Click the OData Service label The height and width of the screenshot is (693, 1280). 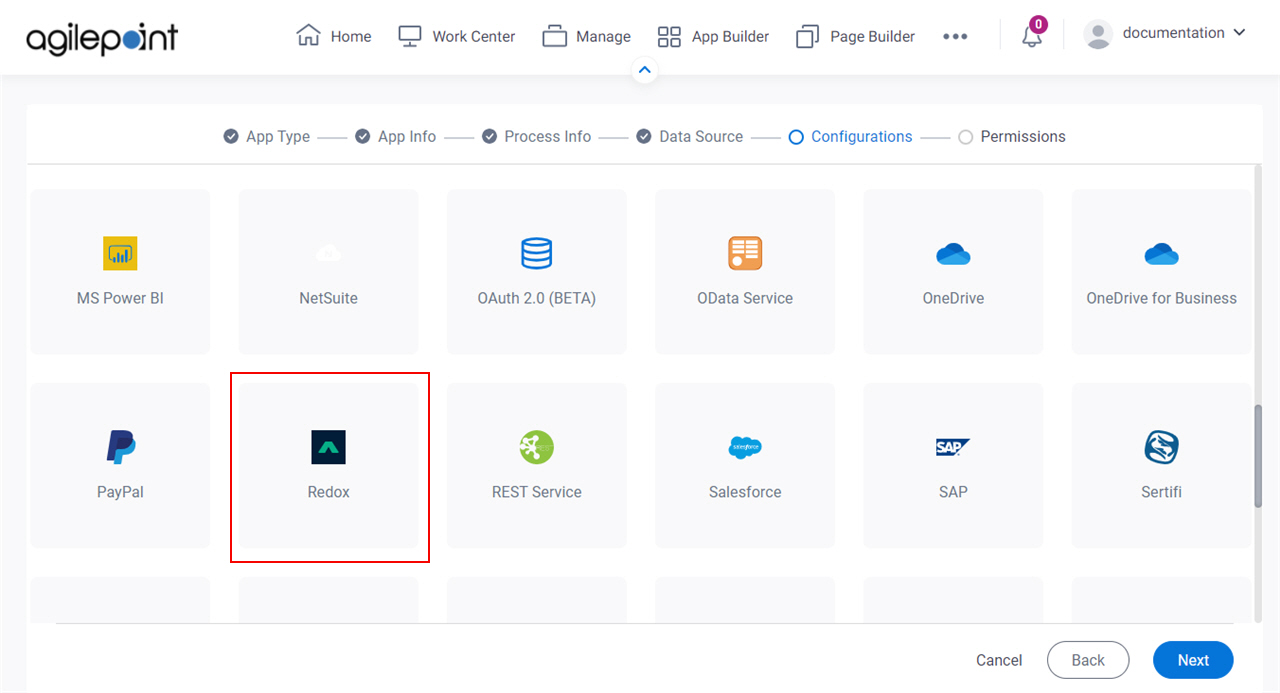(745, 298)
